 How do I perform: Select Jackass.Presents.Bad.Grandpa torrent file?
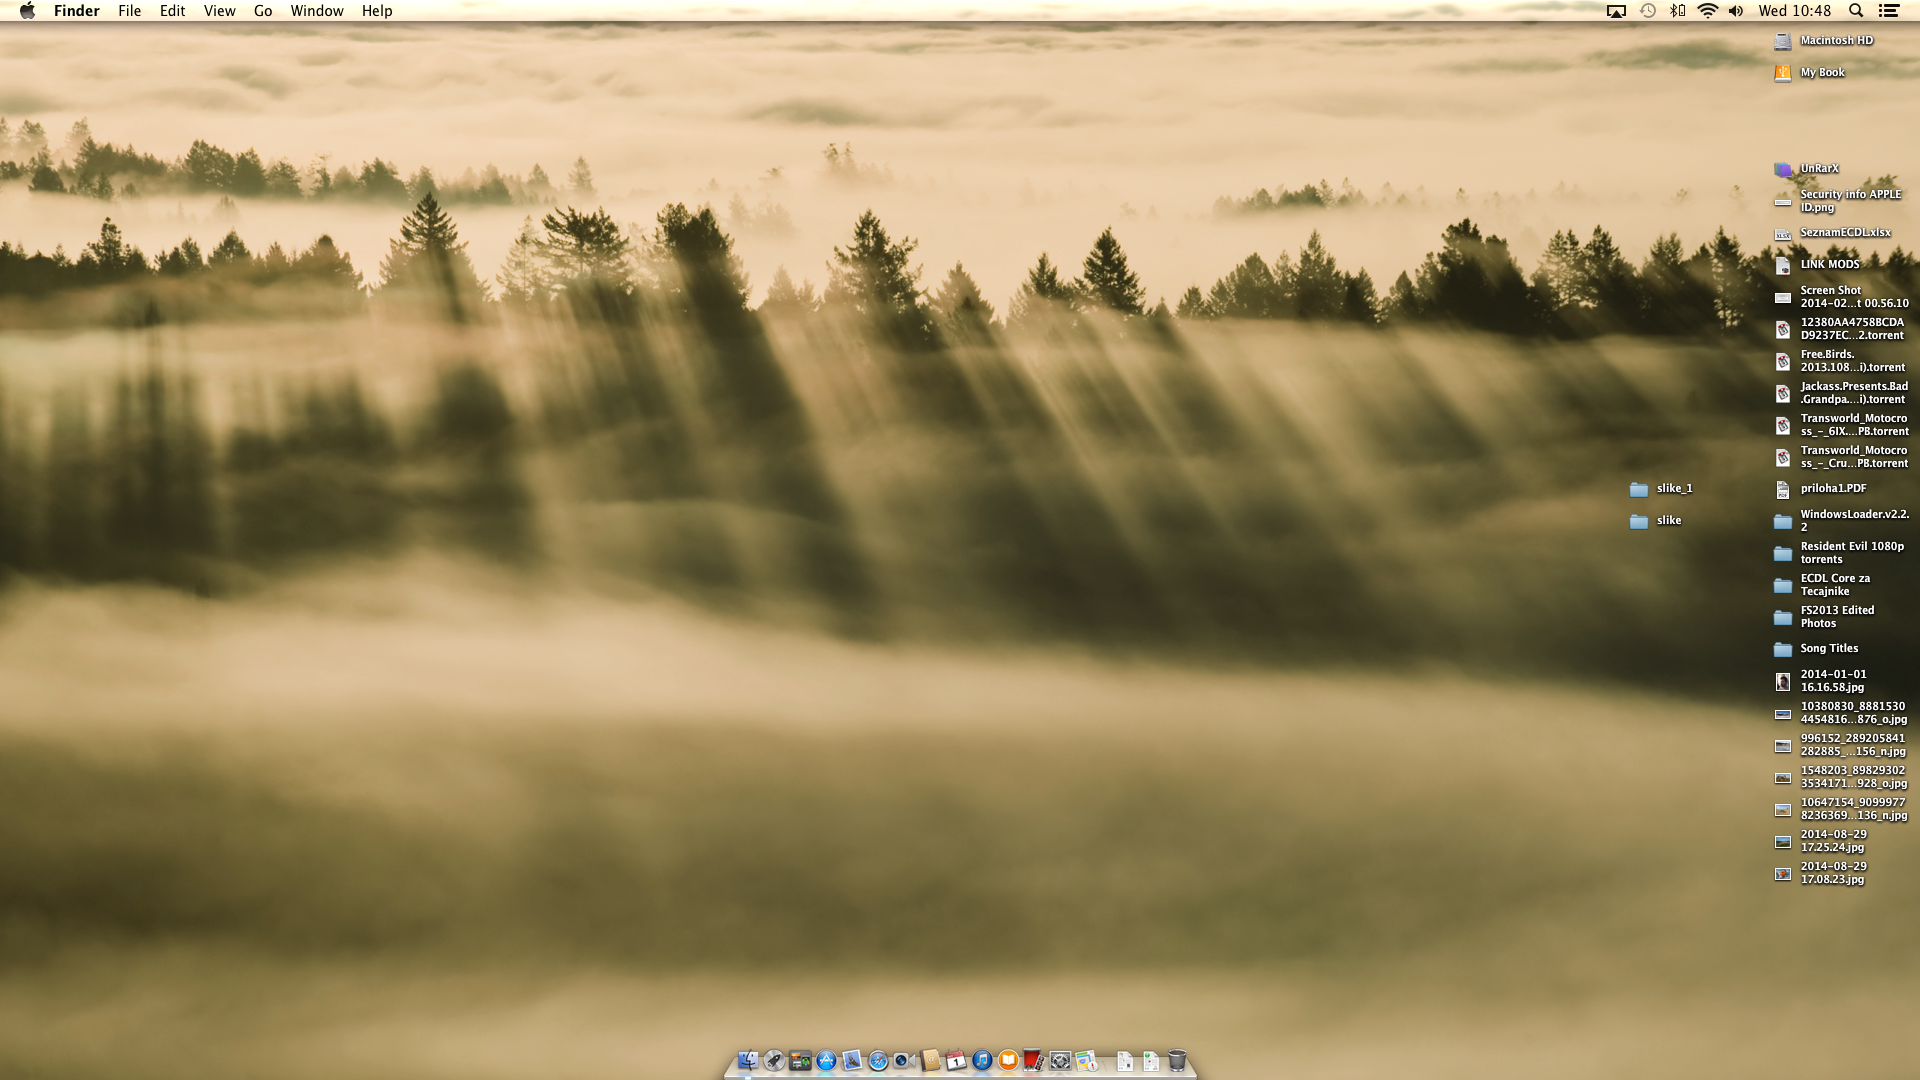click(1842, 393)
